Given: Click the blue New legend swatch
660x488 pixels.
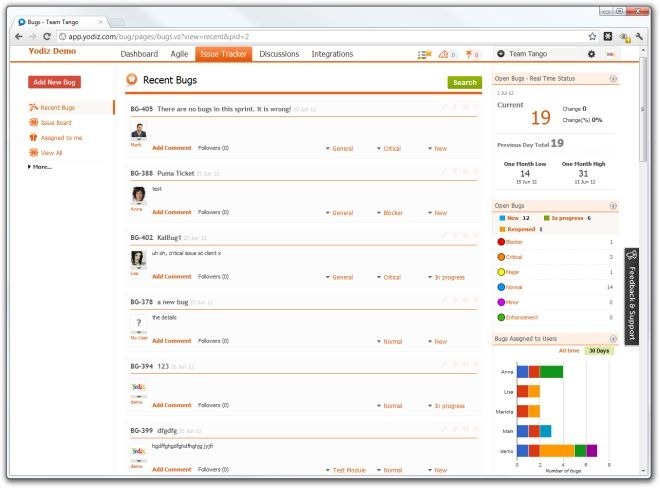Looking at the screenshot, I should pyautogui.click(x=502, y=218).
